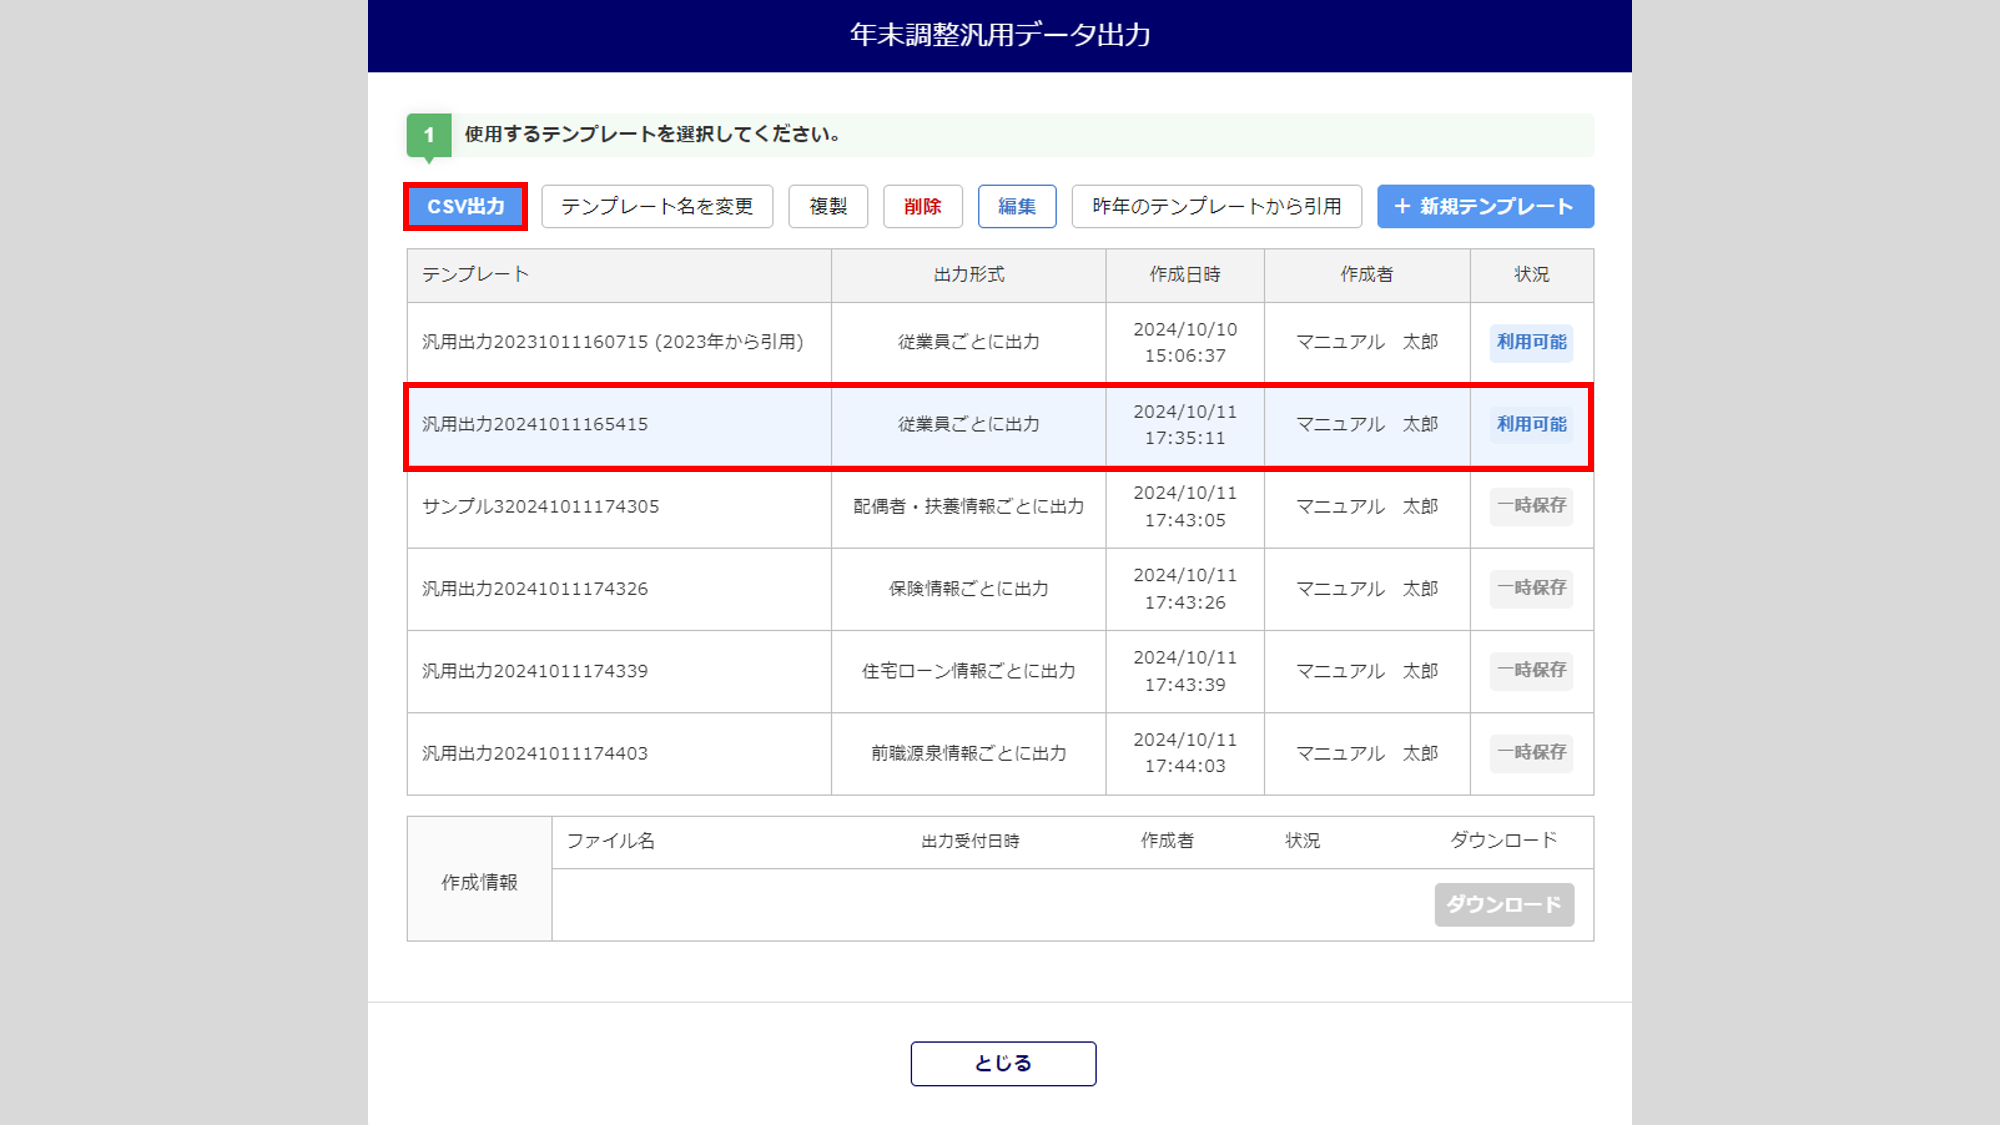Click date 2024/10/11 17:43:39

coord(1185,671)
